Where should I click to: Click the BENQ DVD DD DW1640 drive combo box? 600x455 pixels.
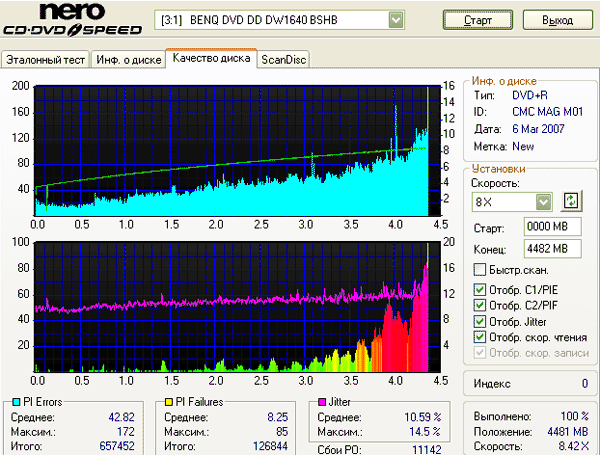tap(279, 20)
